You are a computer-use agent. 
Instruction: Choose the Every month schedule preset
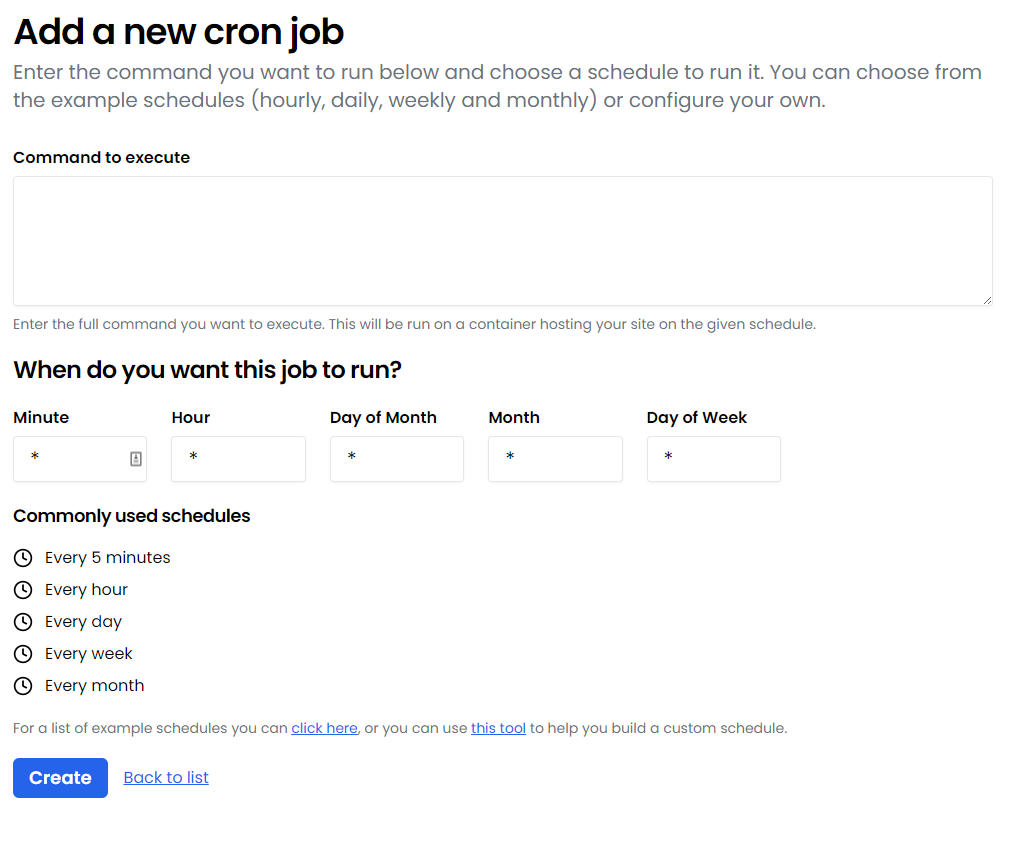tap(95, 686)
